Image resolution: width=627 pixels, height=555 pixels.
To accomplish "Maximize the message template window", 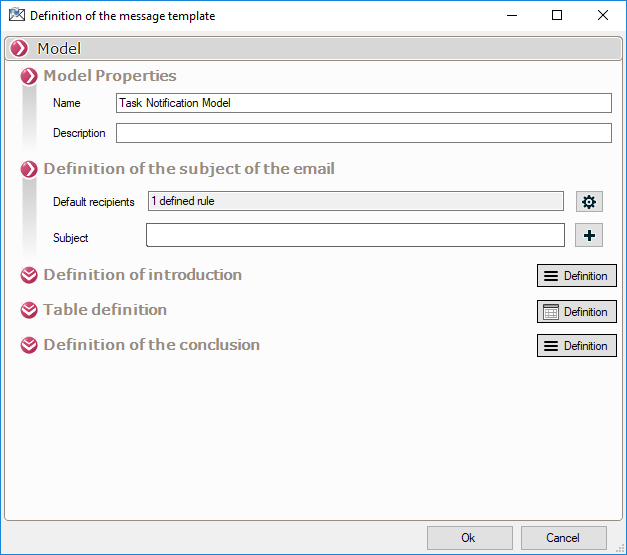I will point(557,16).
